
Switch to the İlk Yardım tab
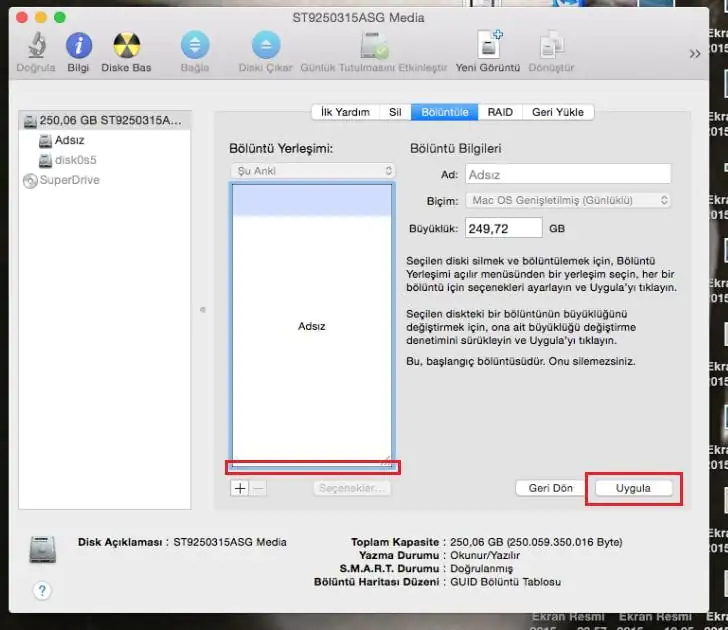tap(345, 112)
